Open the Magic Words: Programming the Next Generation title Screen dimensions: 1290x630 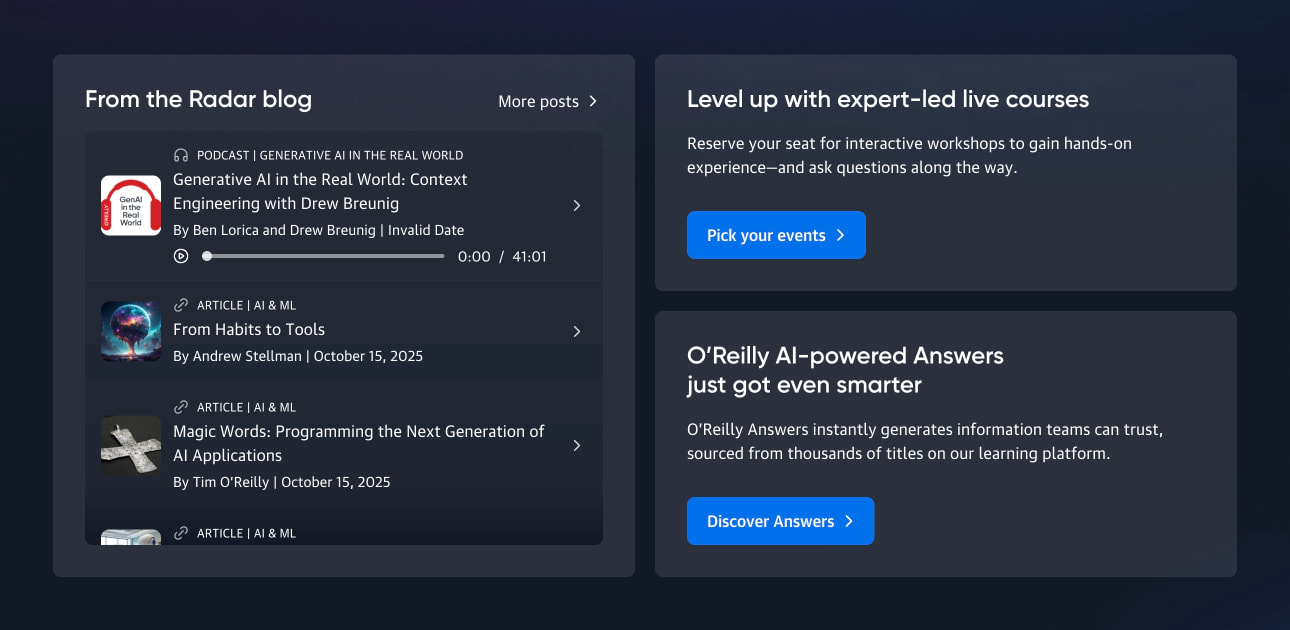point(359,443)
